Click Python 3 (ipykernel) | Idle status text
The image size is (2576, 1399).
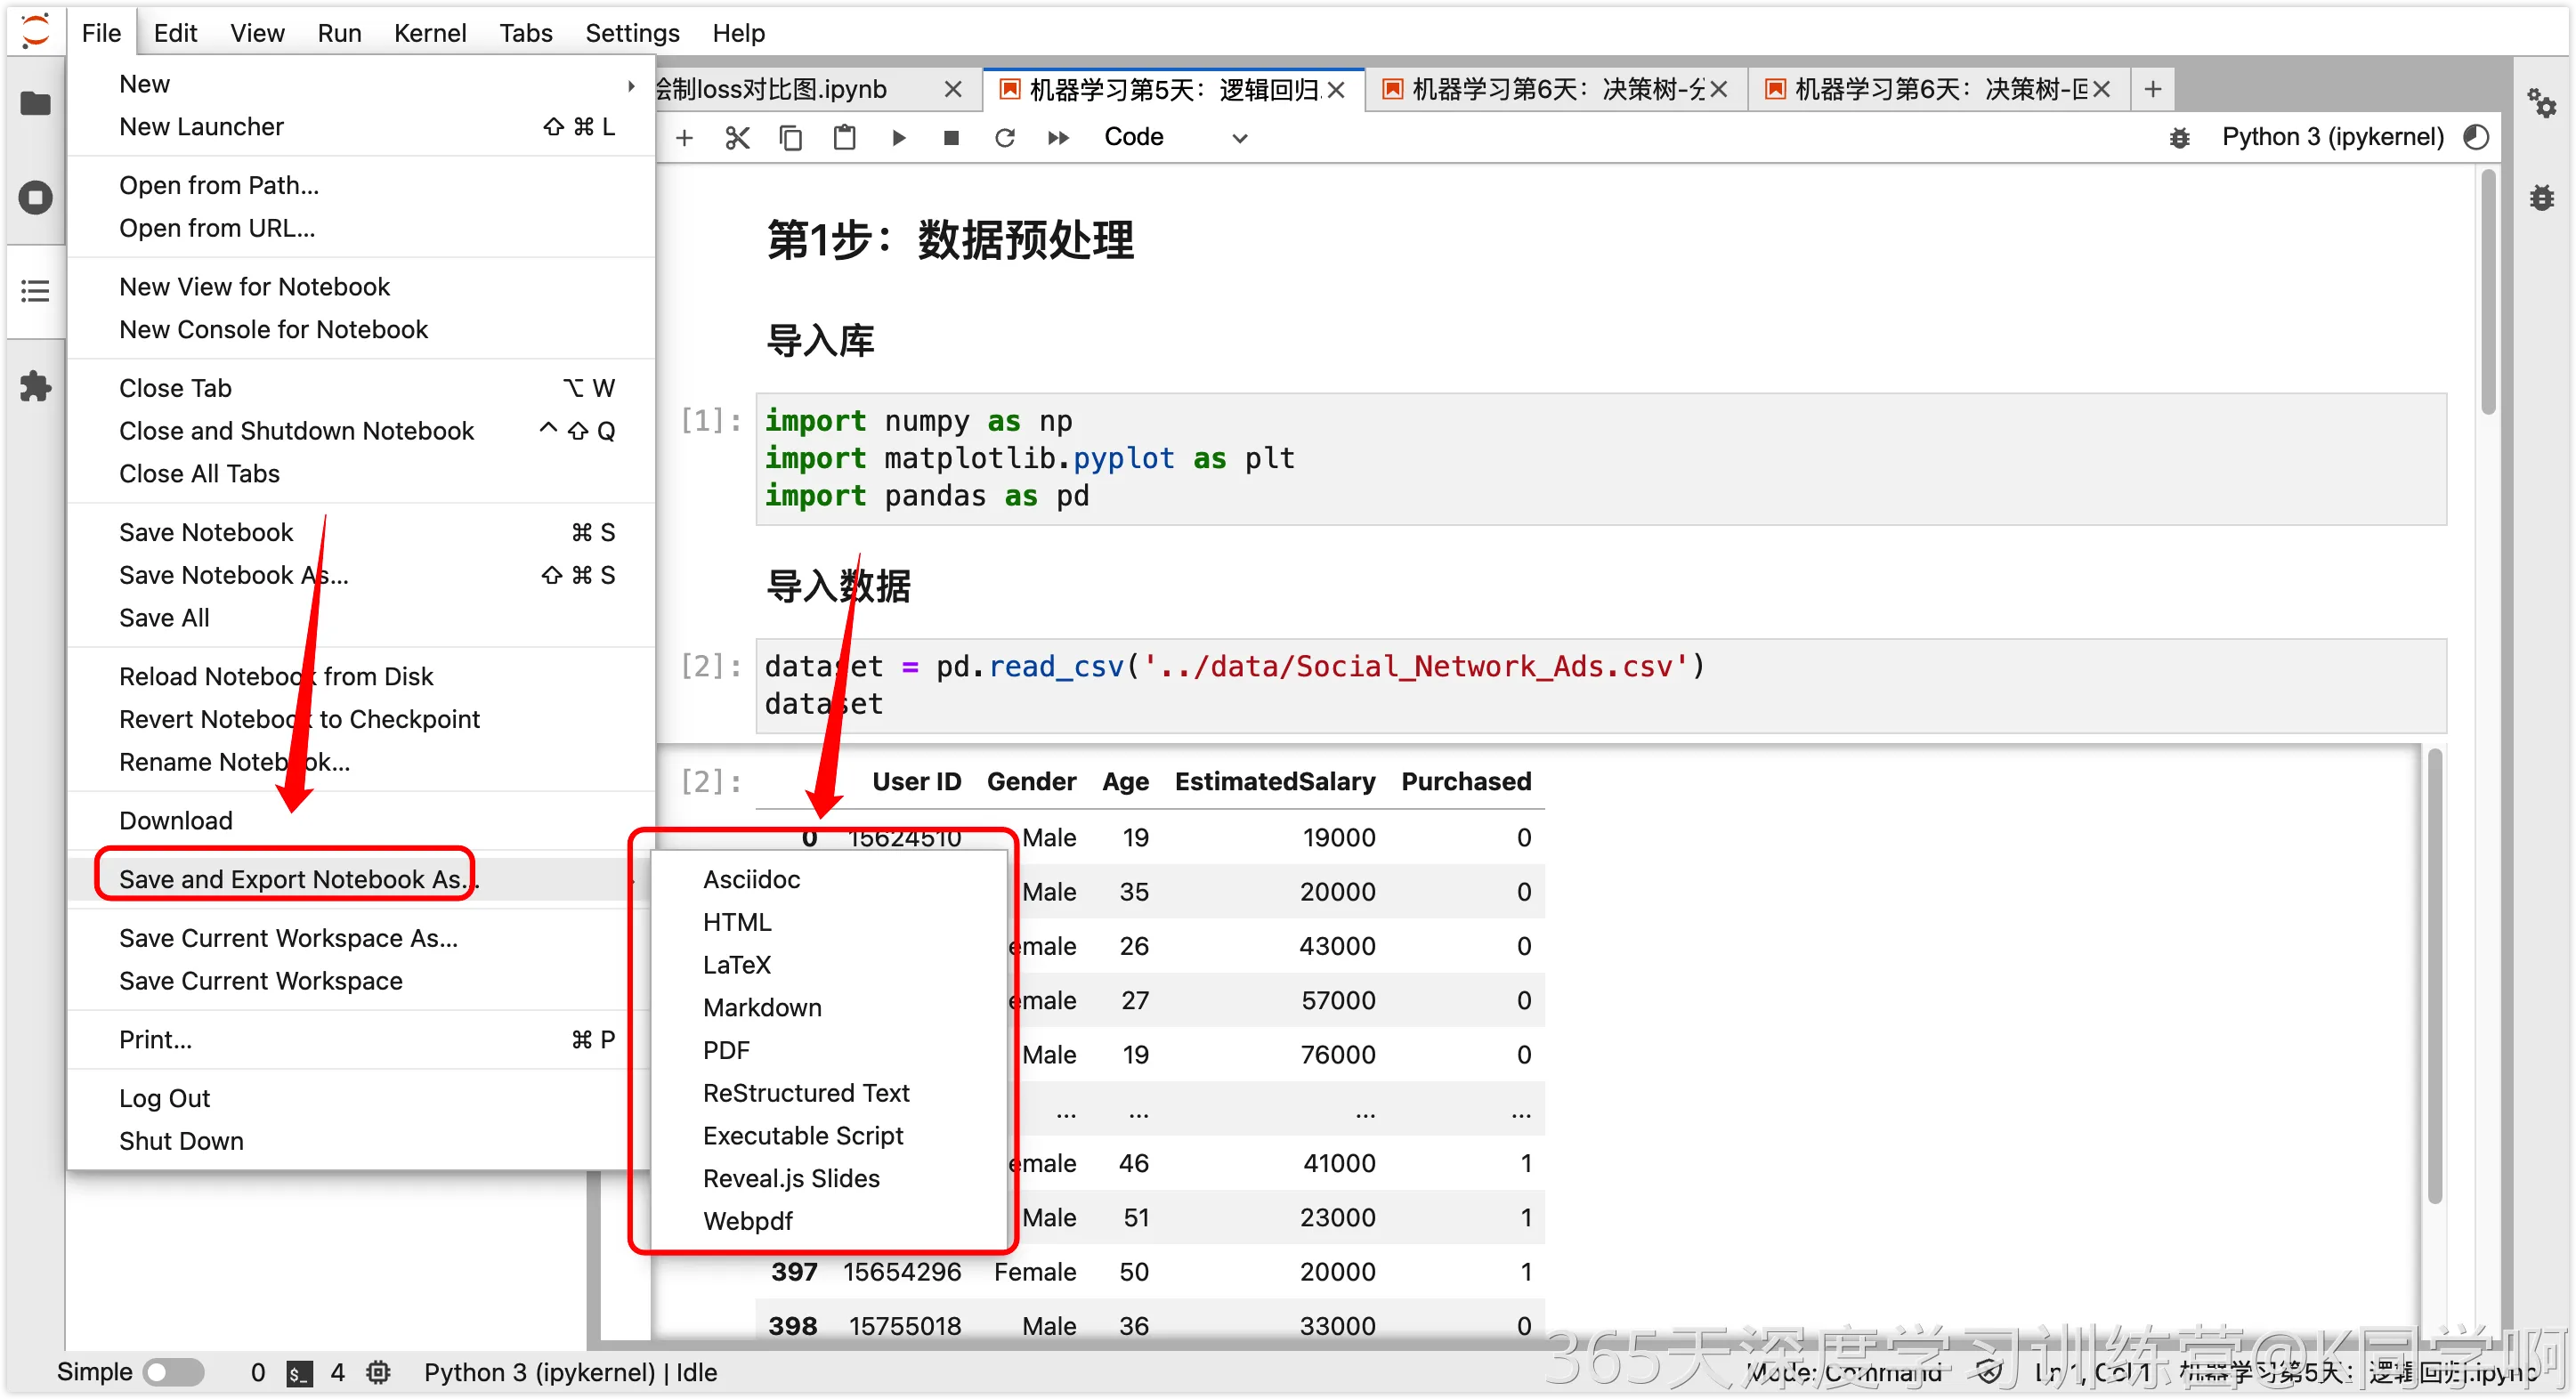pyautogui.click(x=570, y=1372)
